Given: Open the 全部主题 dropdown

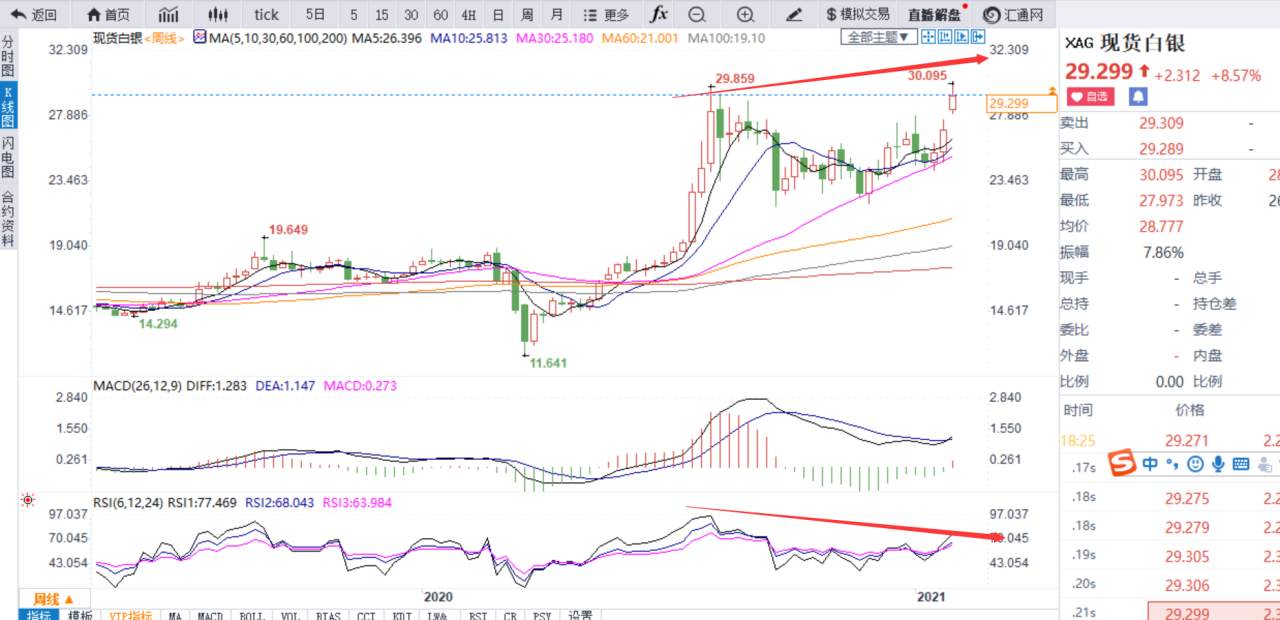Looking at the screenshot, I should [x=878, y=37].
